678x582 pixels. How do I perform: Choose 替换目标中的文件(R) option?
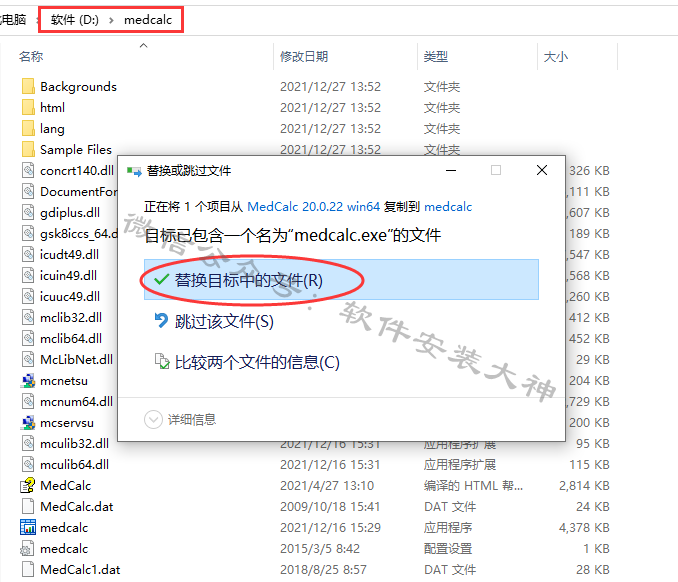click(x=341, y=280)
